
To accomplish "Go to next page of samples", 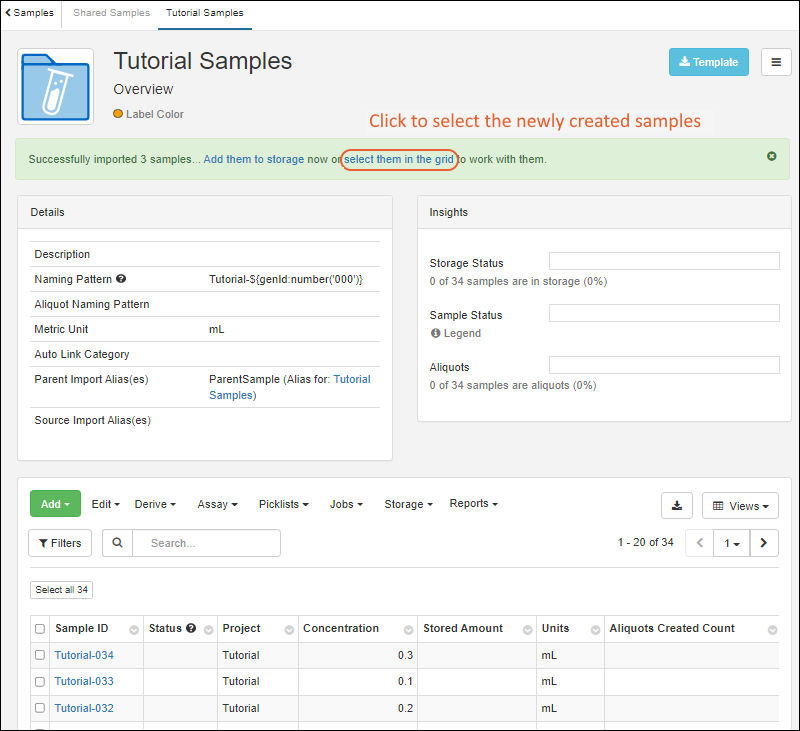I will coord(764,543).
